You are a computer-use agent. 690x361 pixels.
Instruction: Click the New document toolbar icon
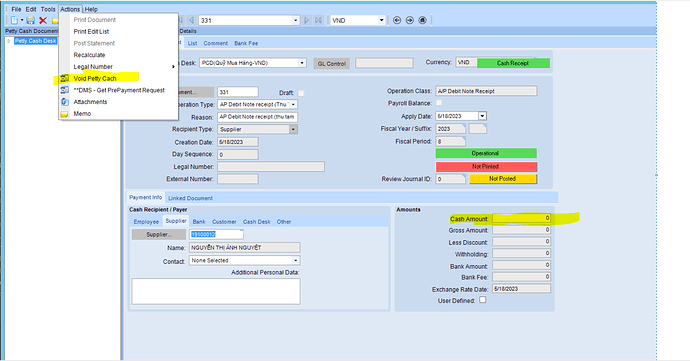click(15, 20)
